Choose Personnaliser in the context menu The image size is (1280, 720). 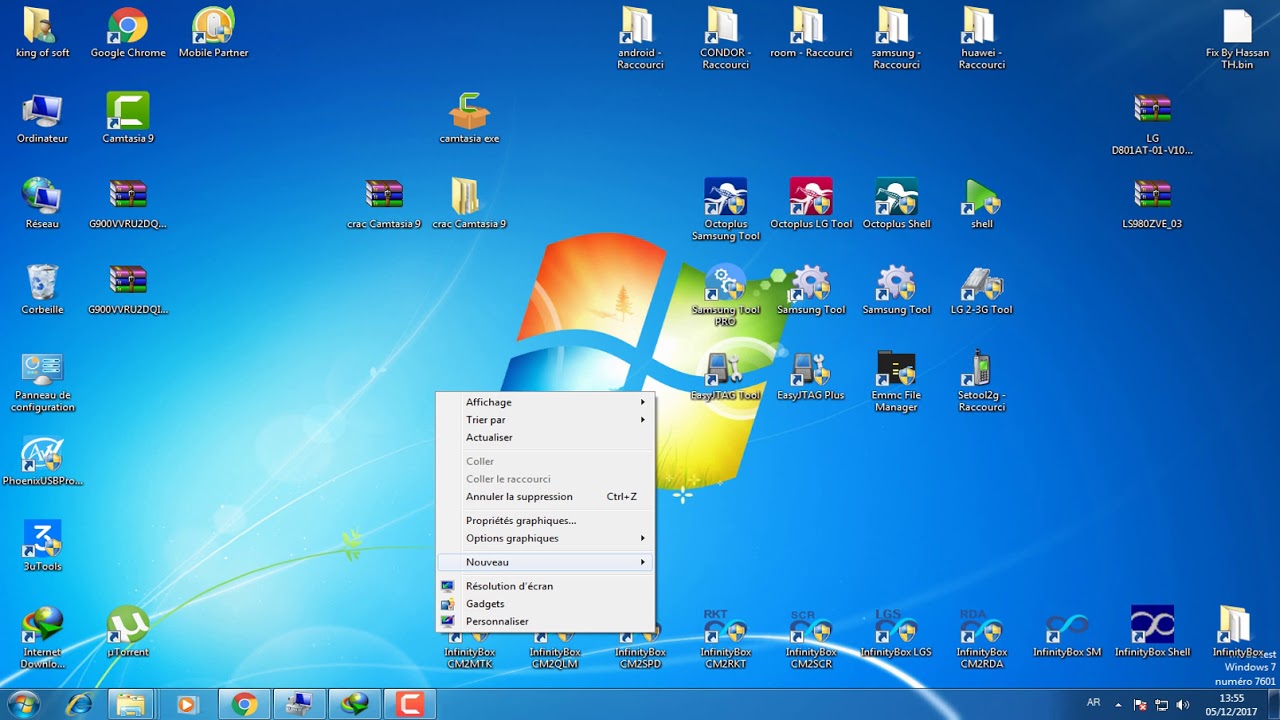tap(546, 621)
